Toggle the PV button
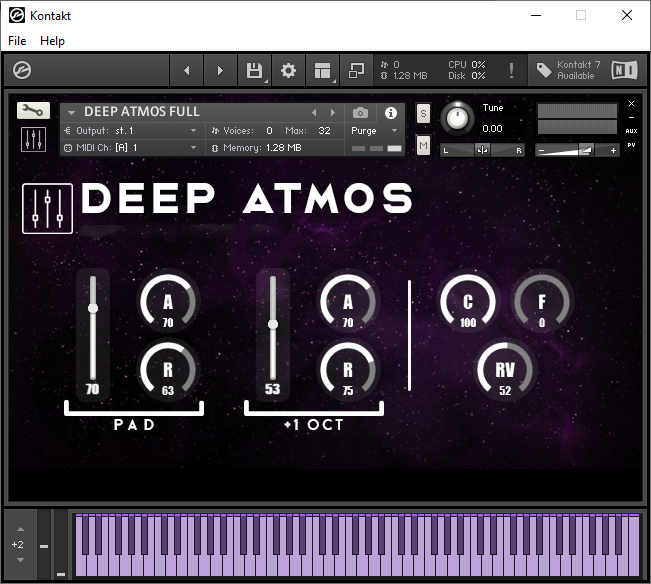The height and width of the screenshot is (584, 651). 631,145
